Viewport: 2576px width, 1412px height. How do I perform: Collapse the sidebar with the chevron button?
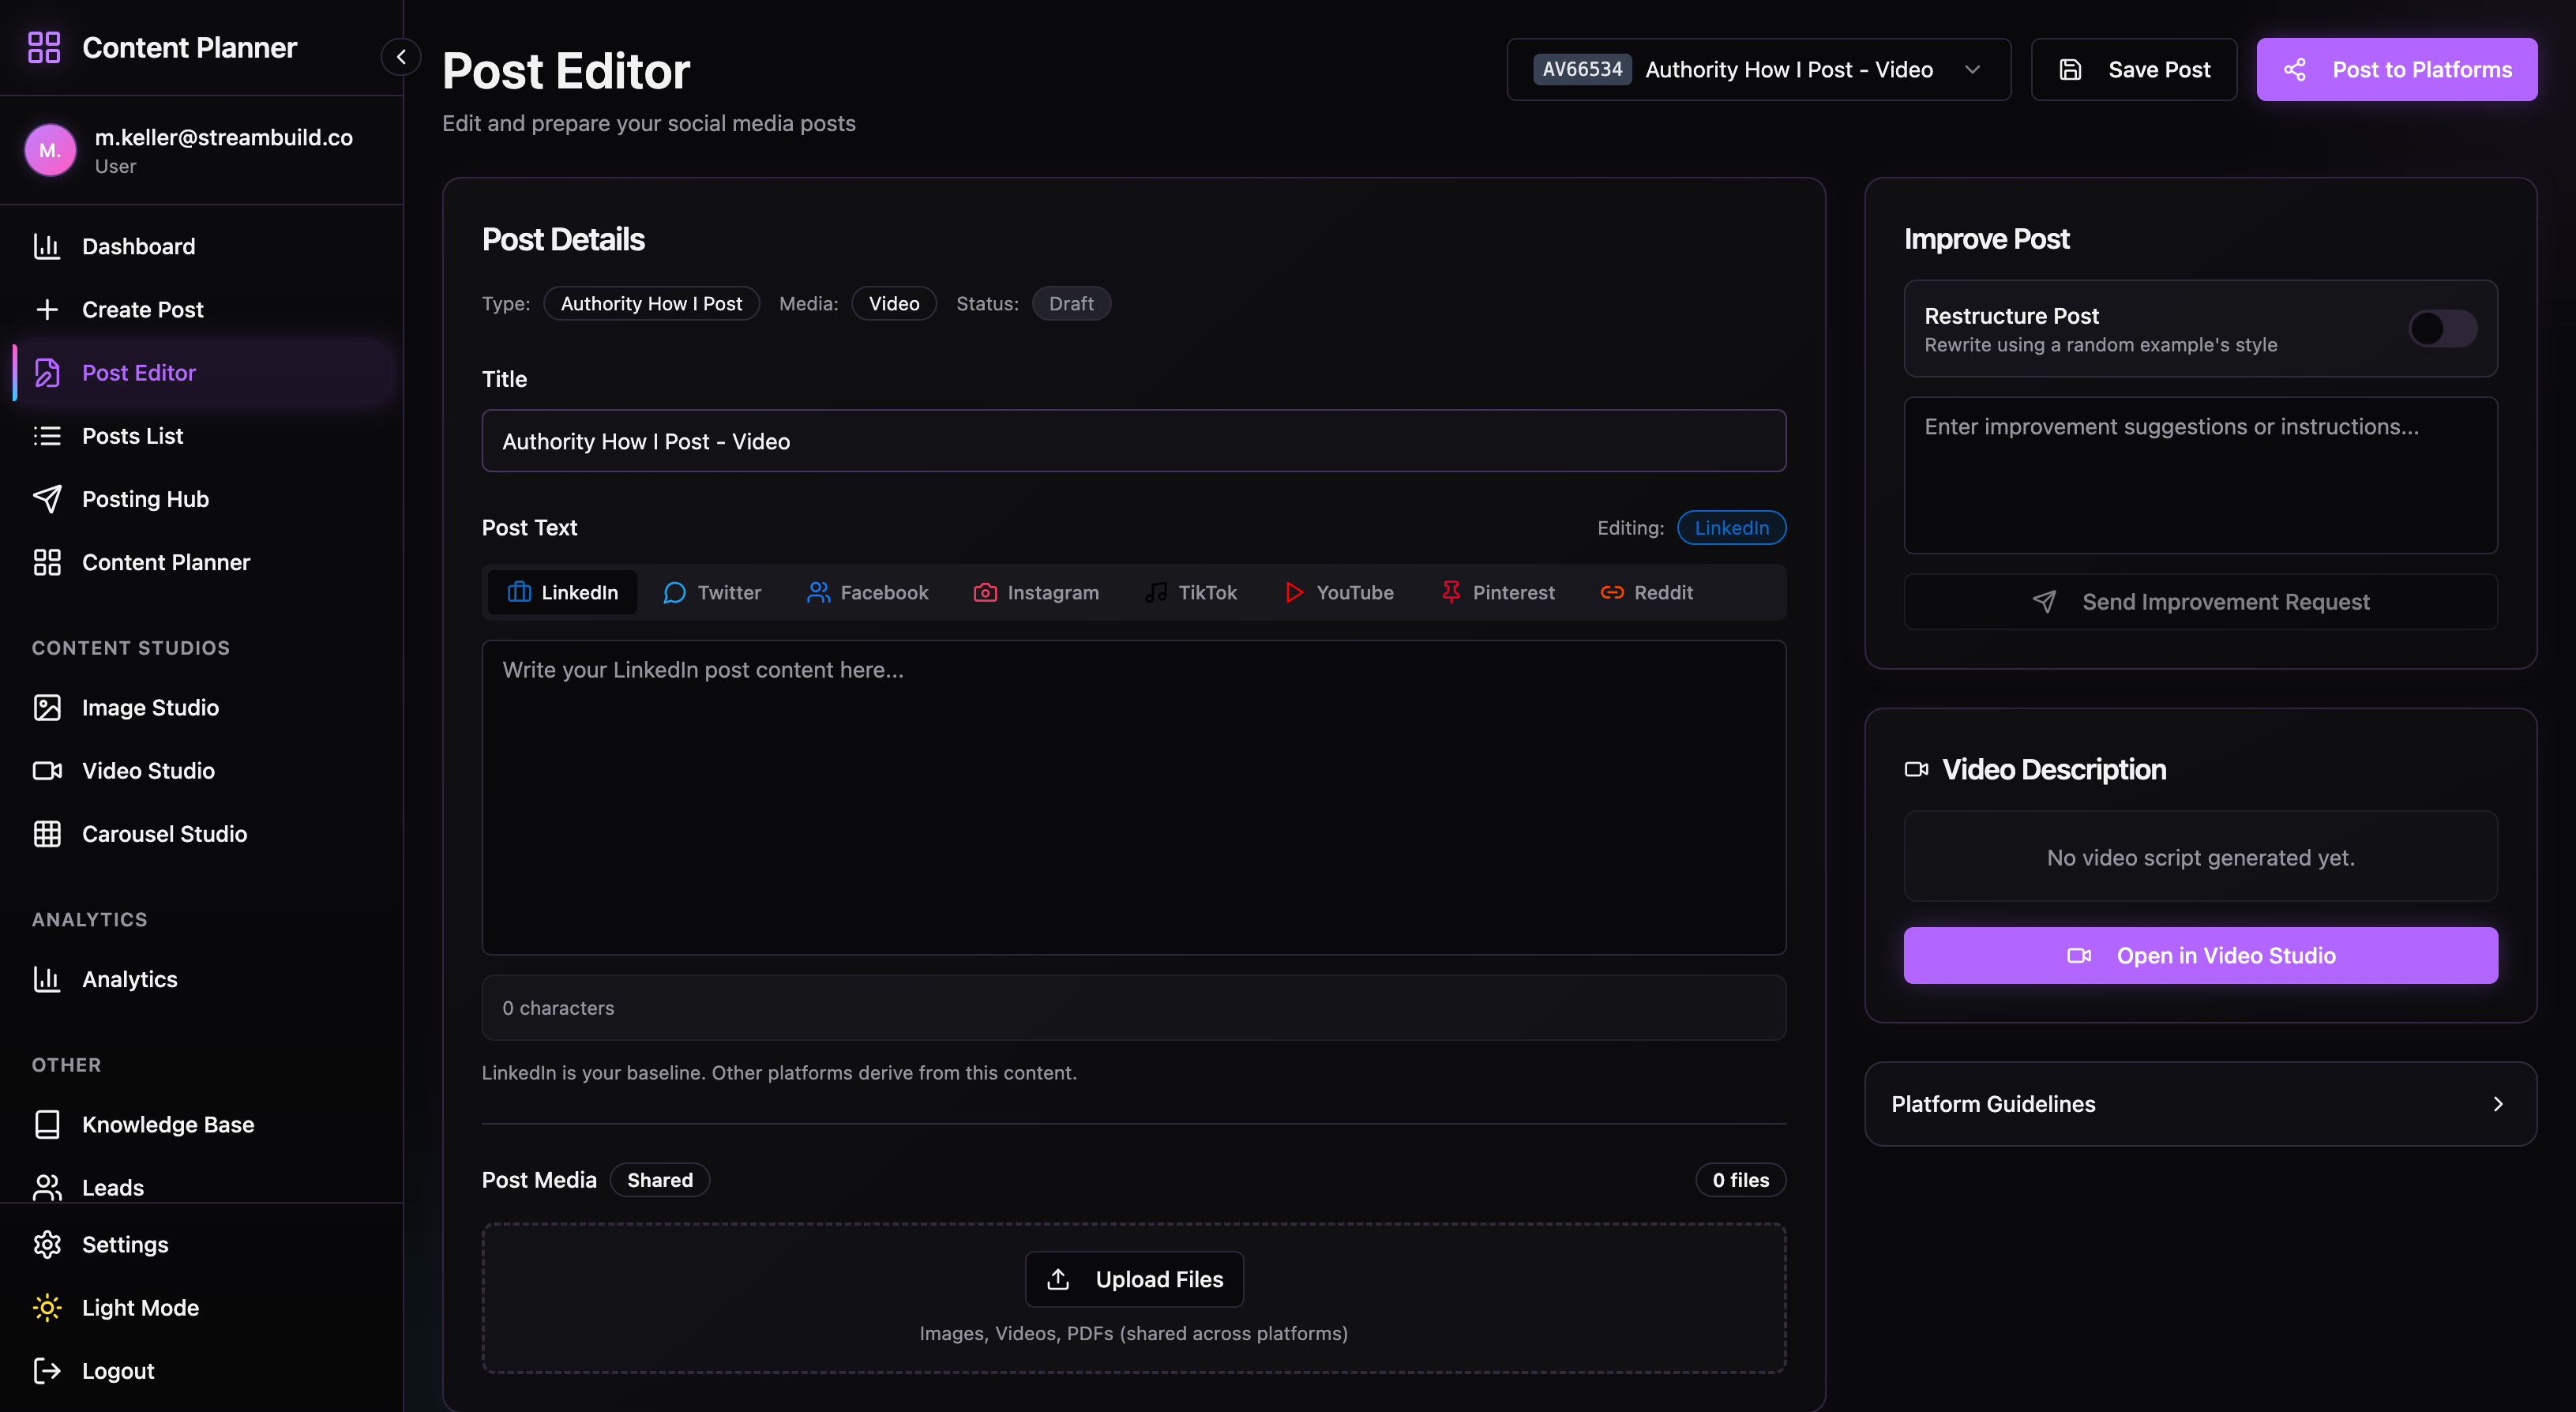point(401,57)
